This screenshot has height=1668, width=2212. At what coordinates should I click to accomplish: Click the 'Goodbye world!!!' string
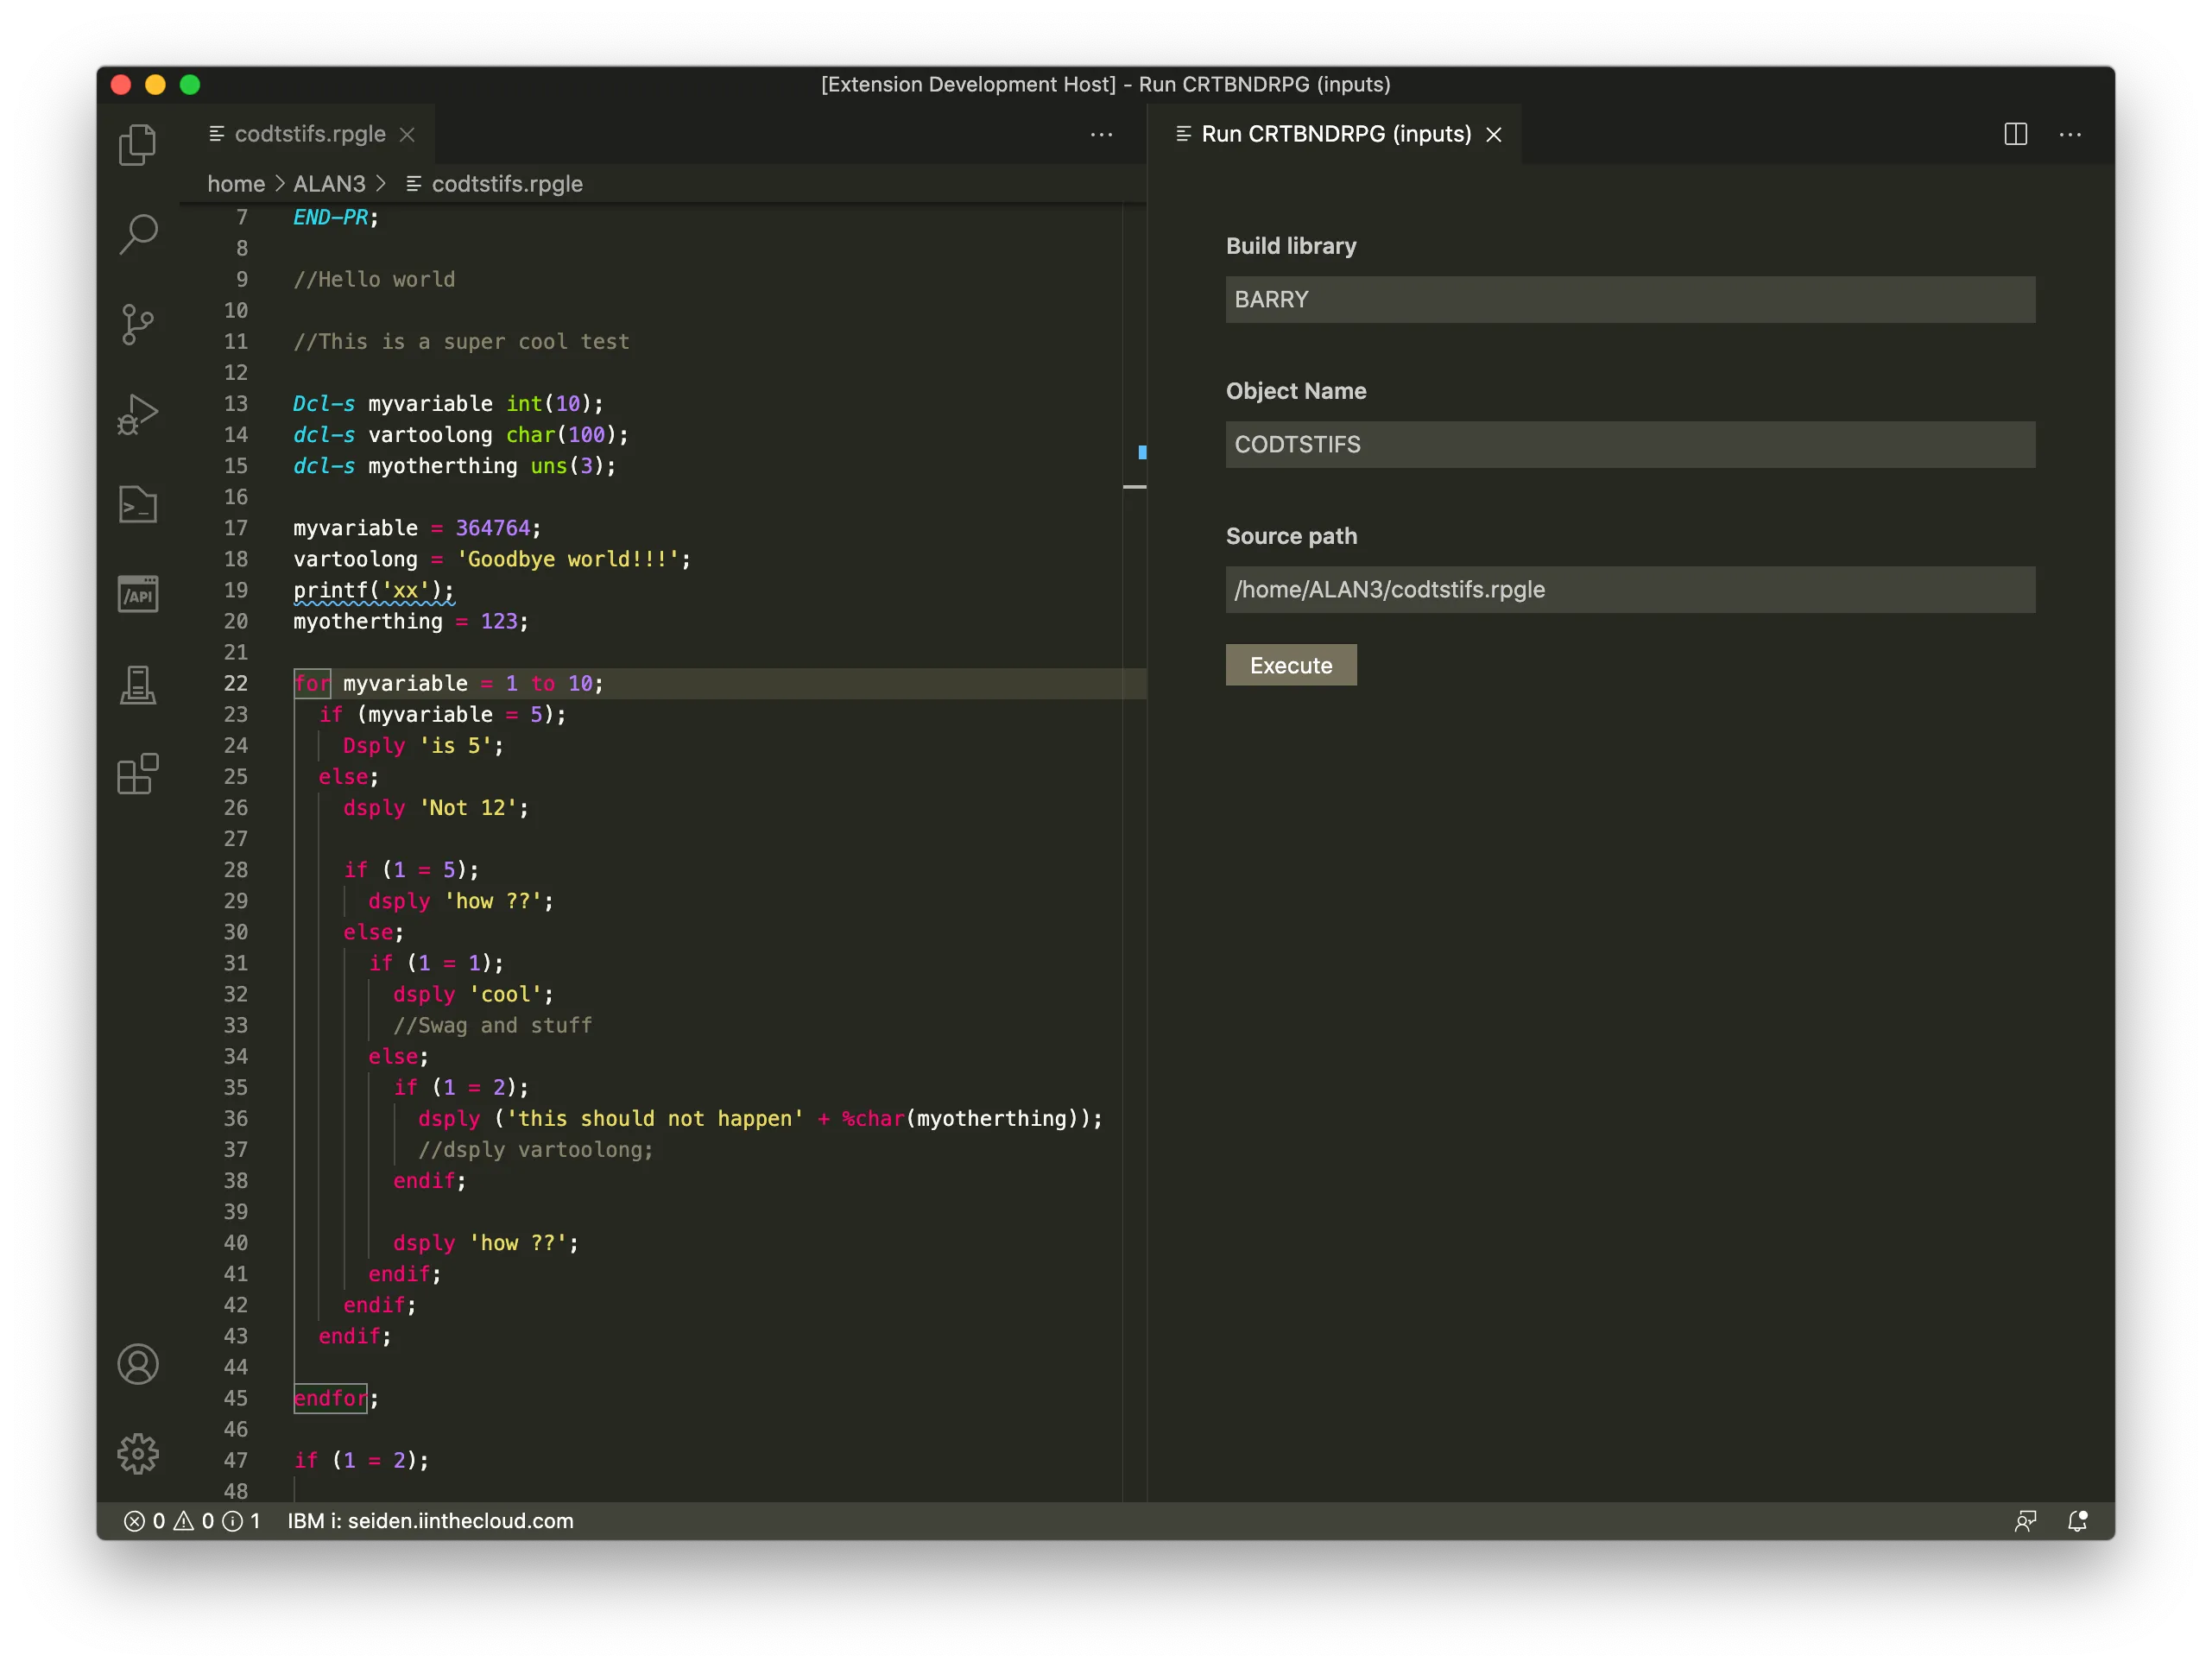pos(568,560)
